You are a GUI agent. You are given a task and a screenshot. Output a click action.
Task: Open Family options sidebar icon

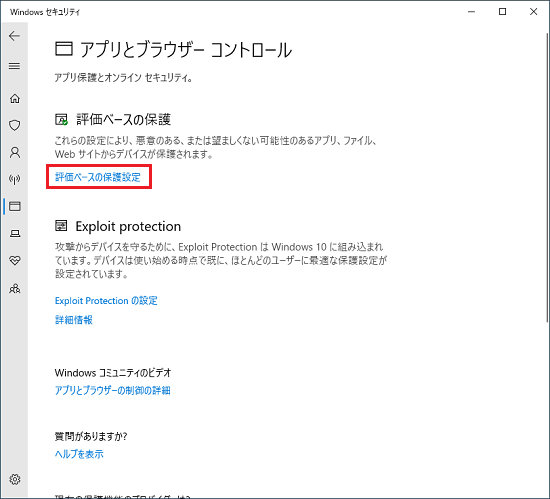pos(15,288)
